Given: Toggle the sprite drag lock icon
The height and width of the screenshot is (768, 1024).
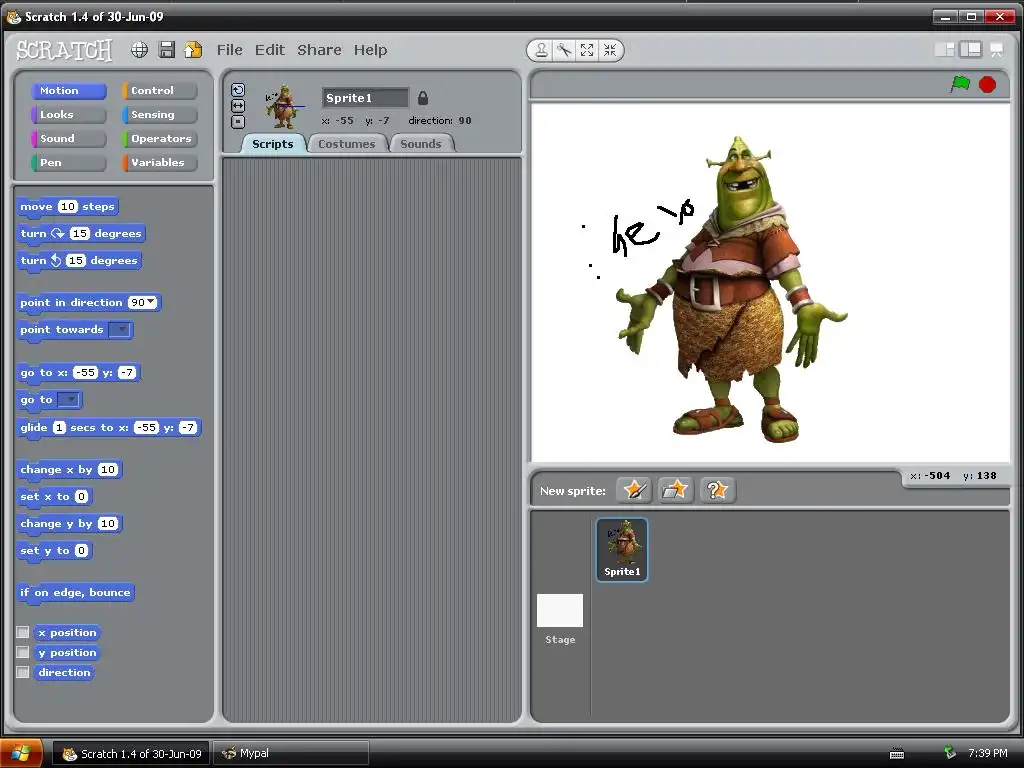Looking at the screenshot, I should pos(423,98).
